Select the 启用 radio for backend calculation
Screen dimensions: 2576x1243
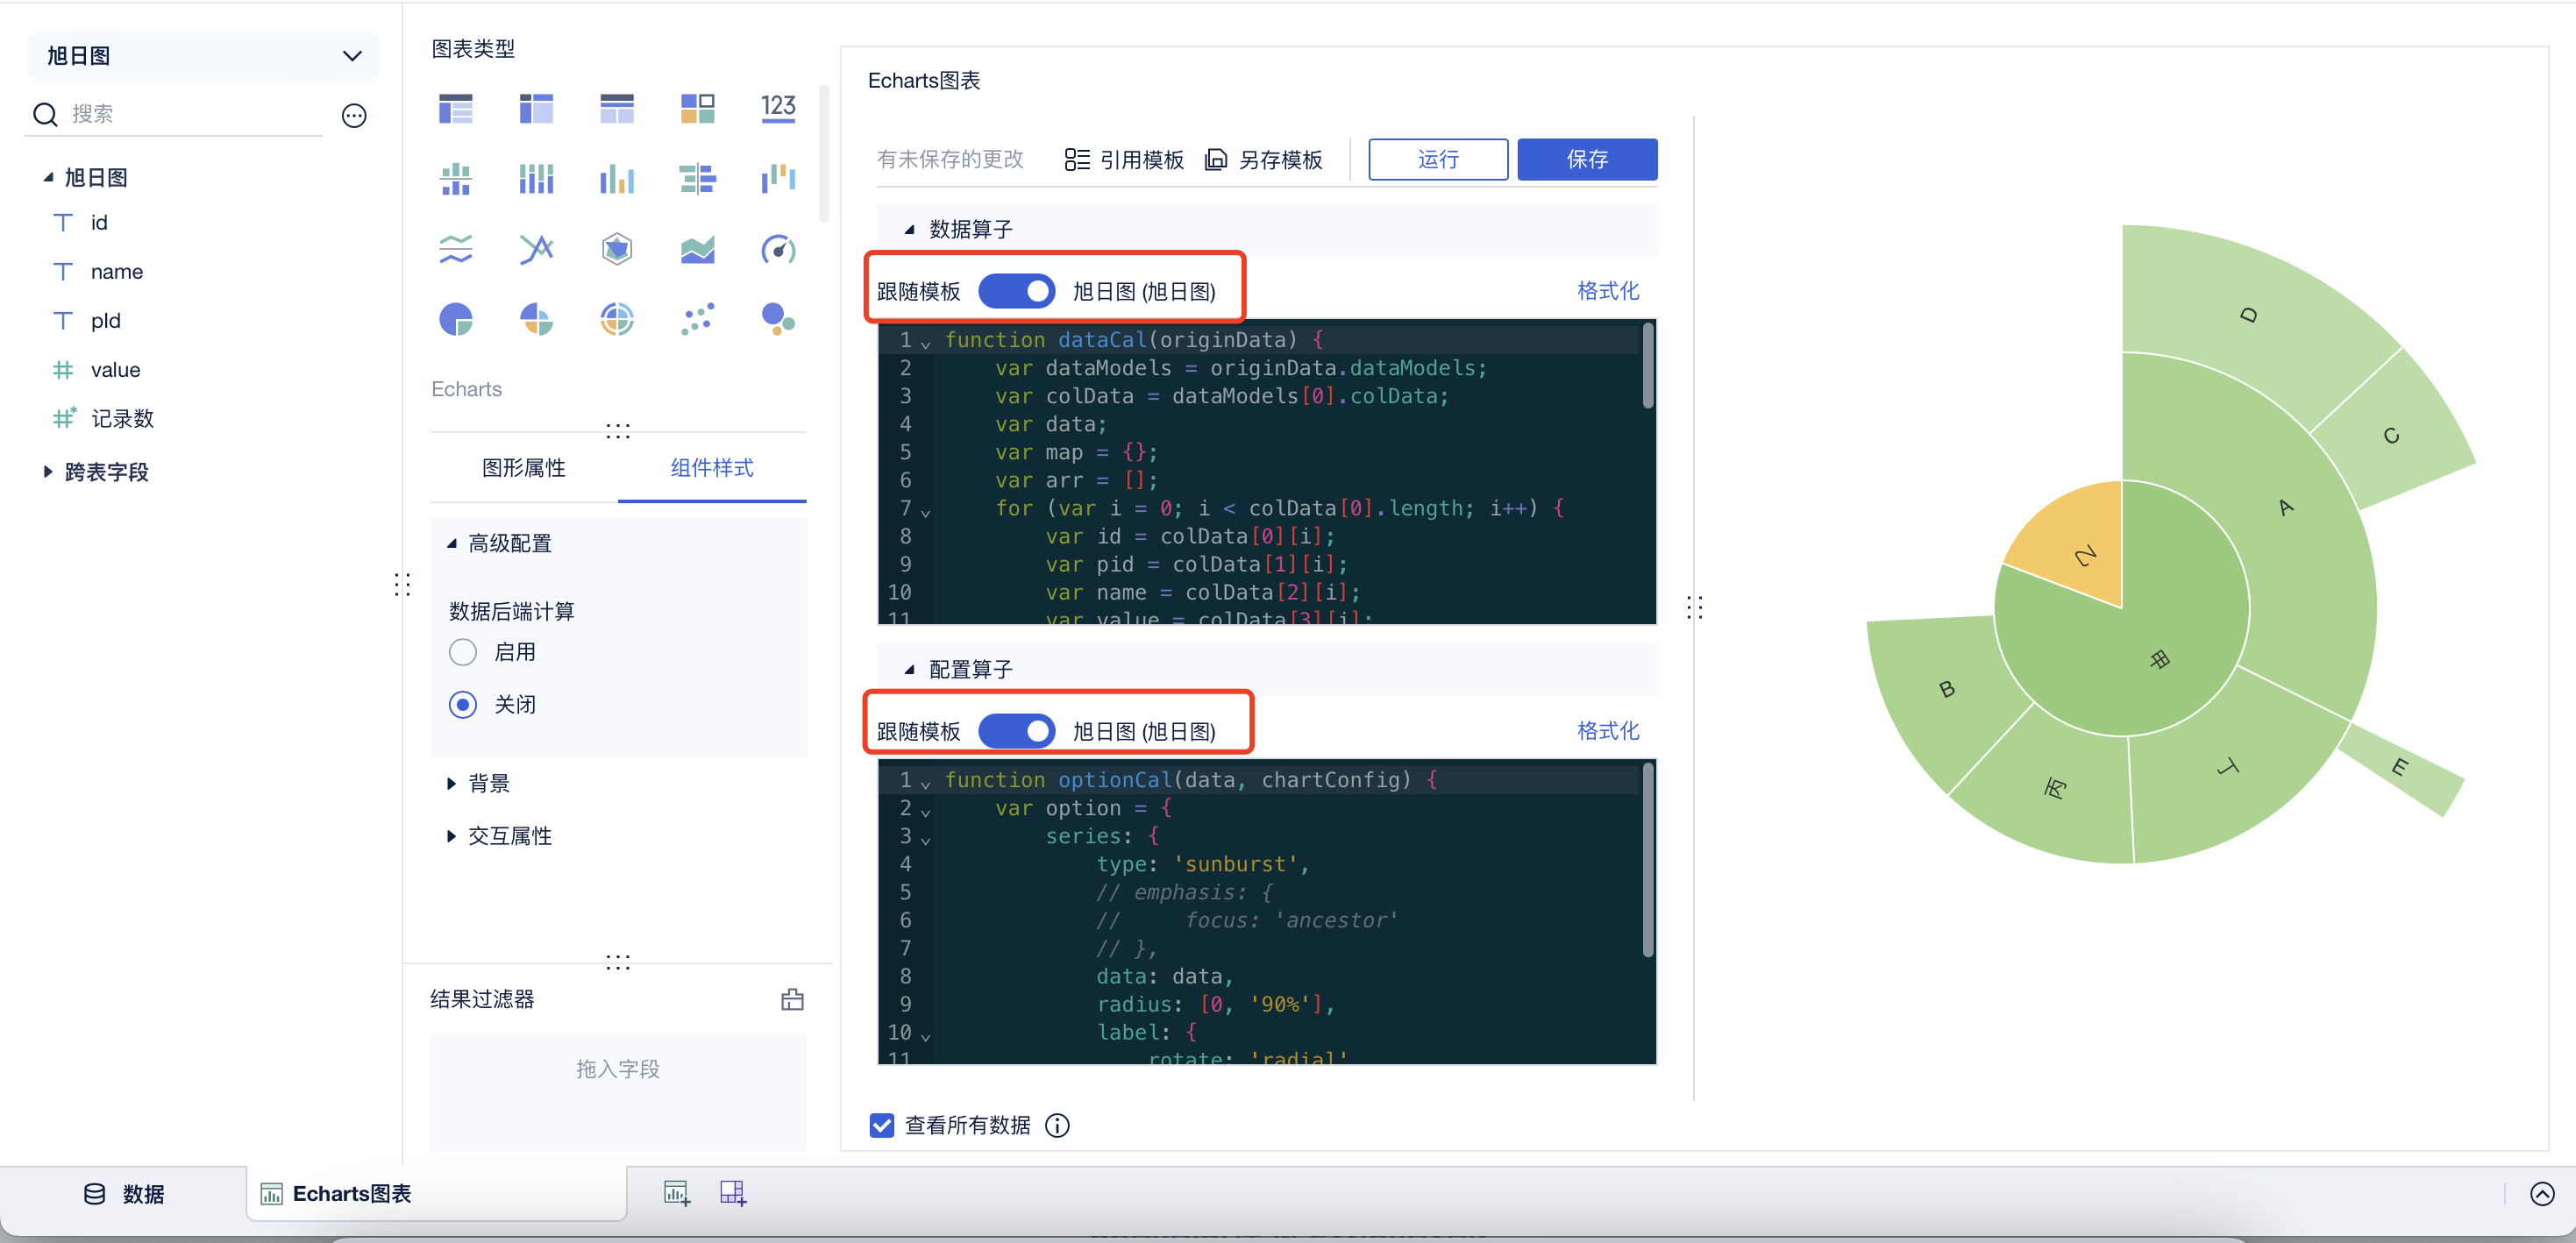point(463,652)
